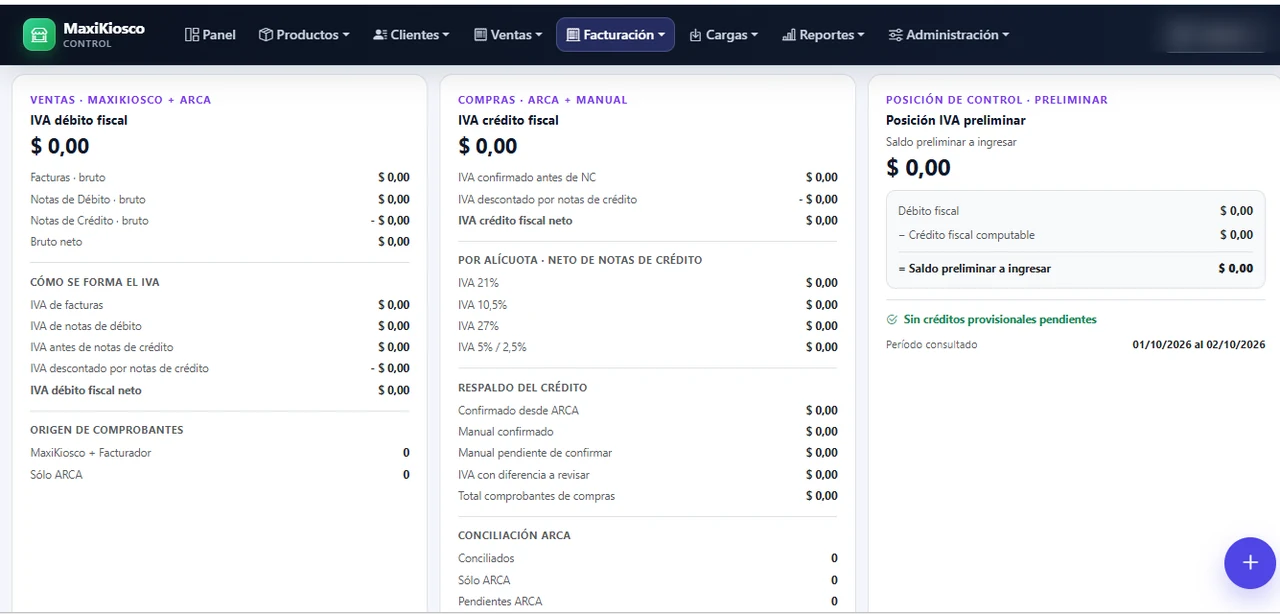The height and width of the screenshot is (614, 1280).
Task: Click the green MaxiKiosco store logo icon
Action: tap(39, 34)
